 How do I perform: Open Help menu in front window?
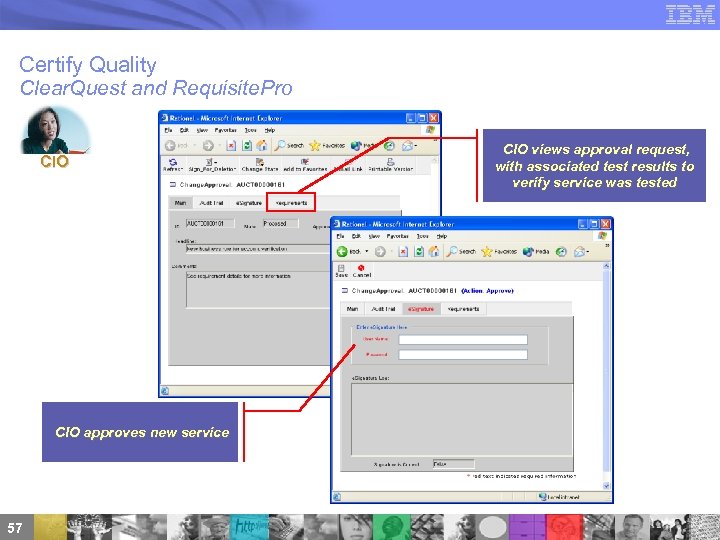click(x=442, y=236)
